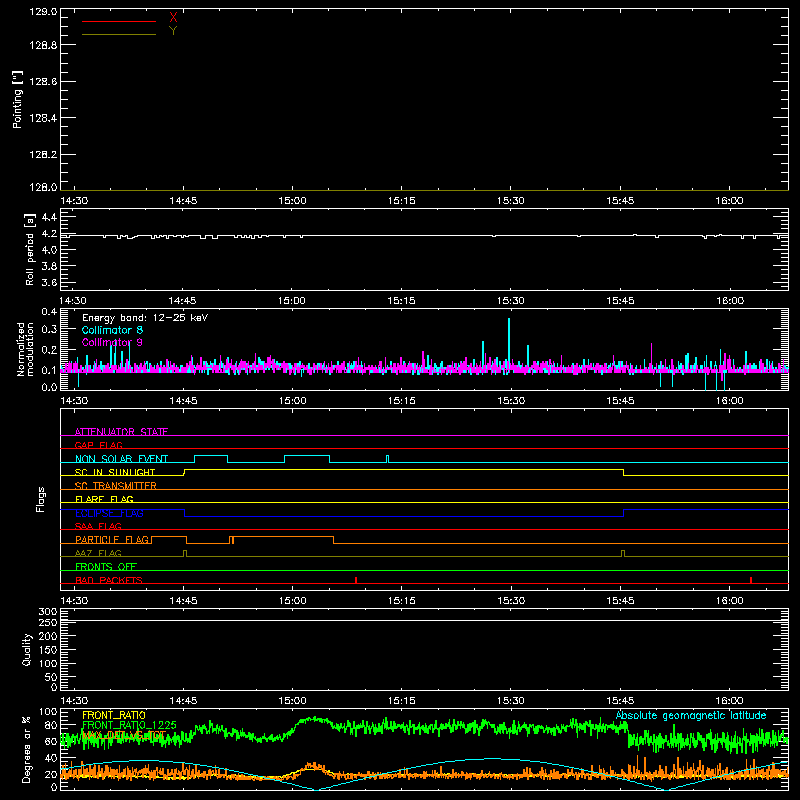Click the ECLIPSE_FLAG label

109,513
